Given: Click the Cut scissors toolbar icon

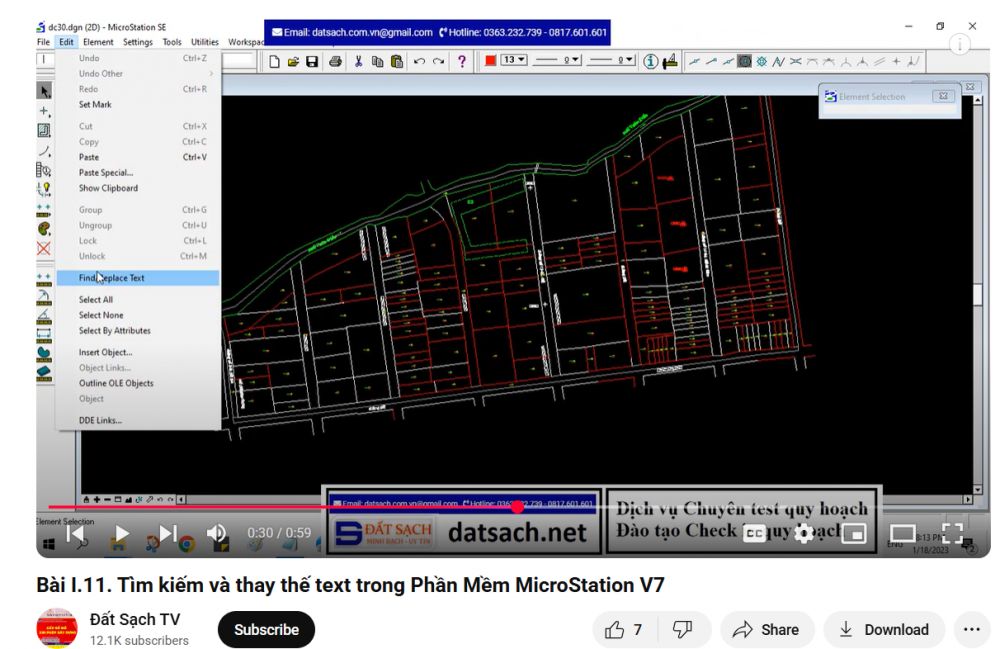Looking at the screenshot, I should pyautogui.click(x=359, y=61).
